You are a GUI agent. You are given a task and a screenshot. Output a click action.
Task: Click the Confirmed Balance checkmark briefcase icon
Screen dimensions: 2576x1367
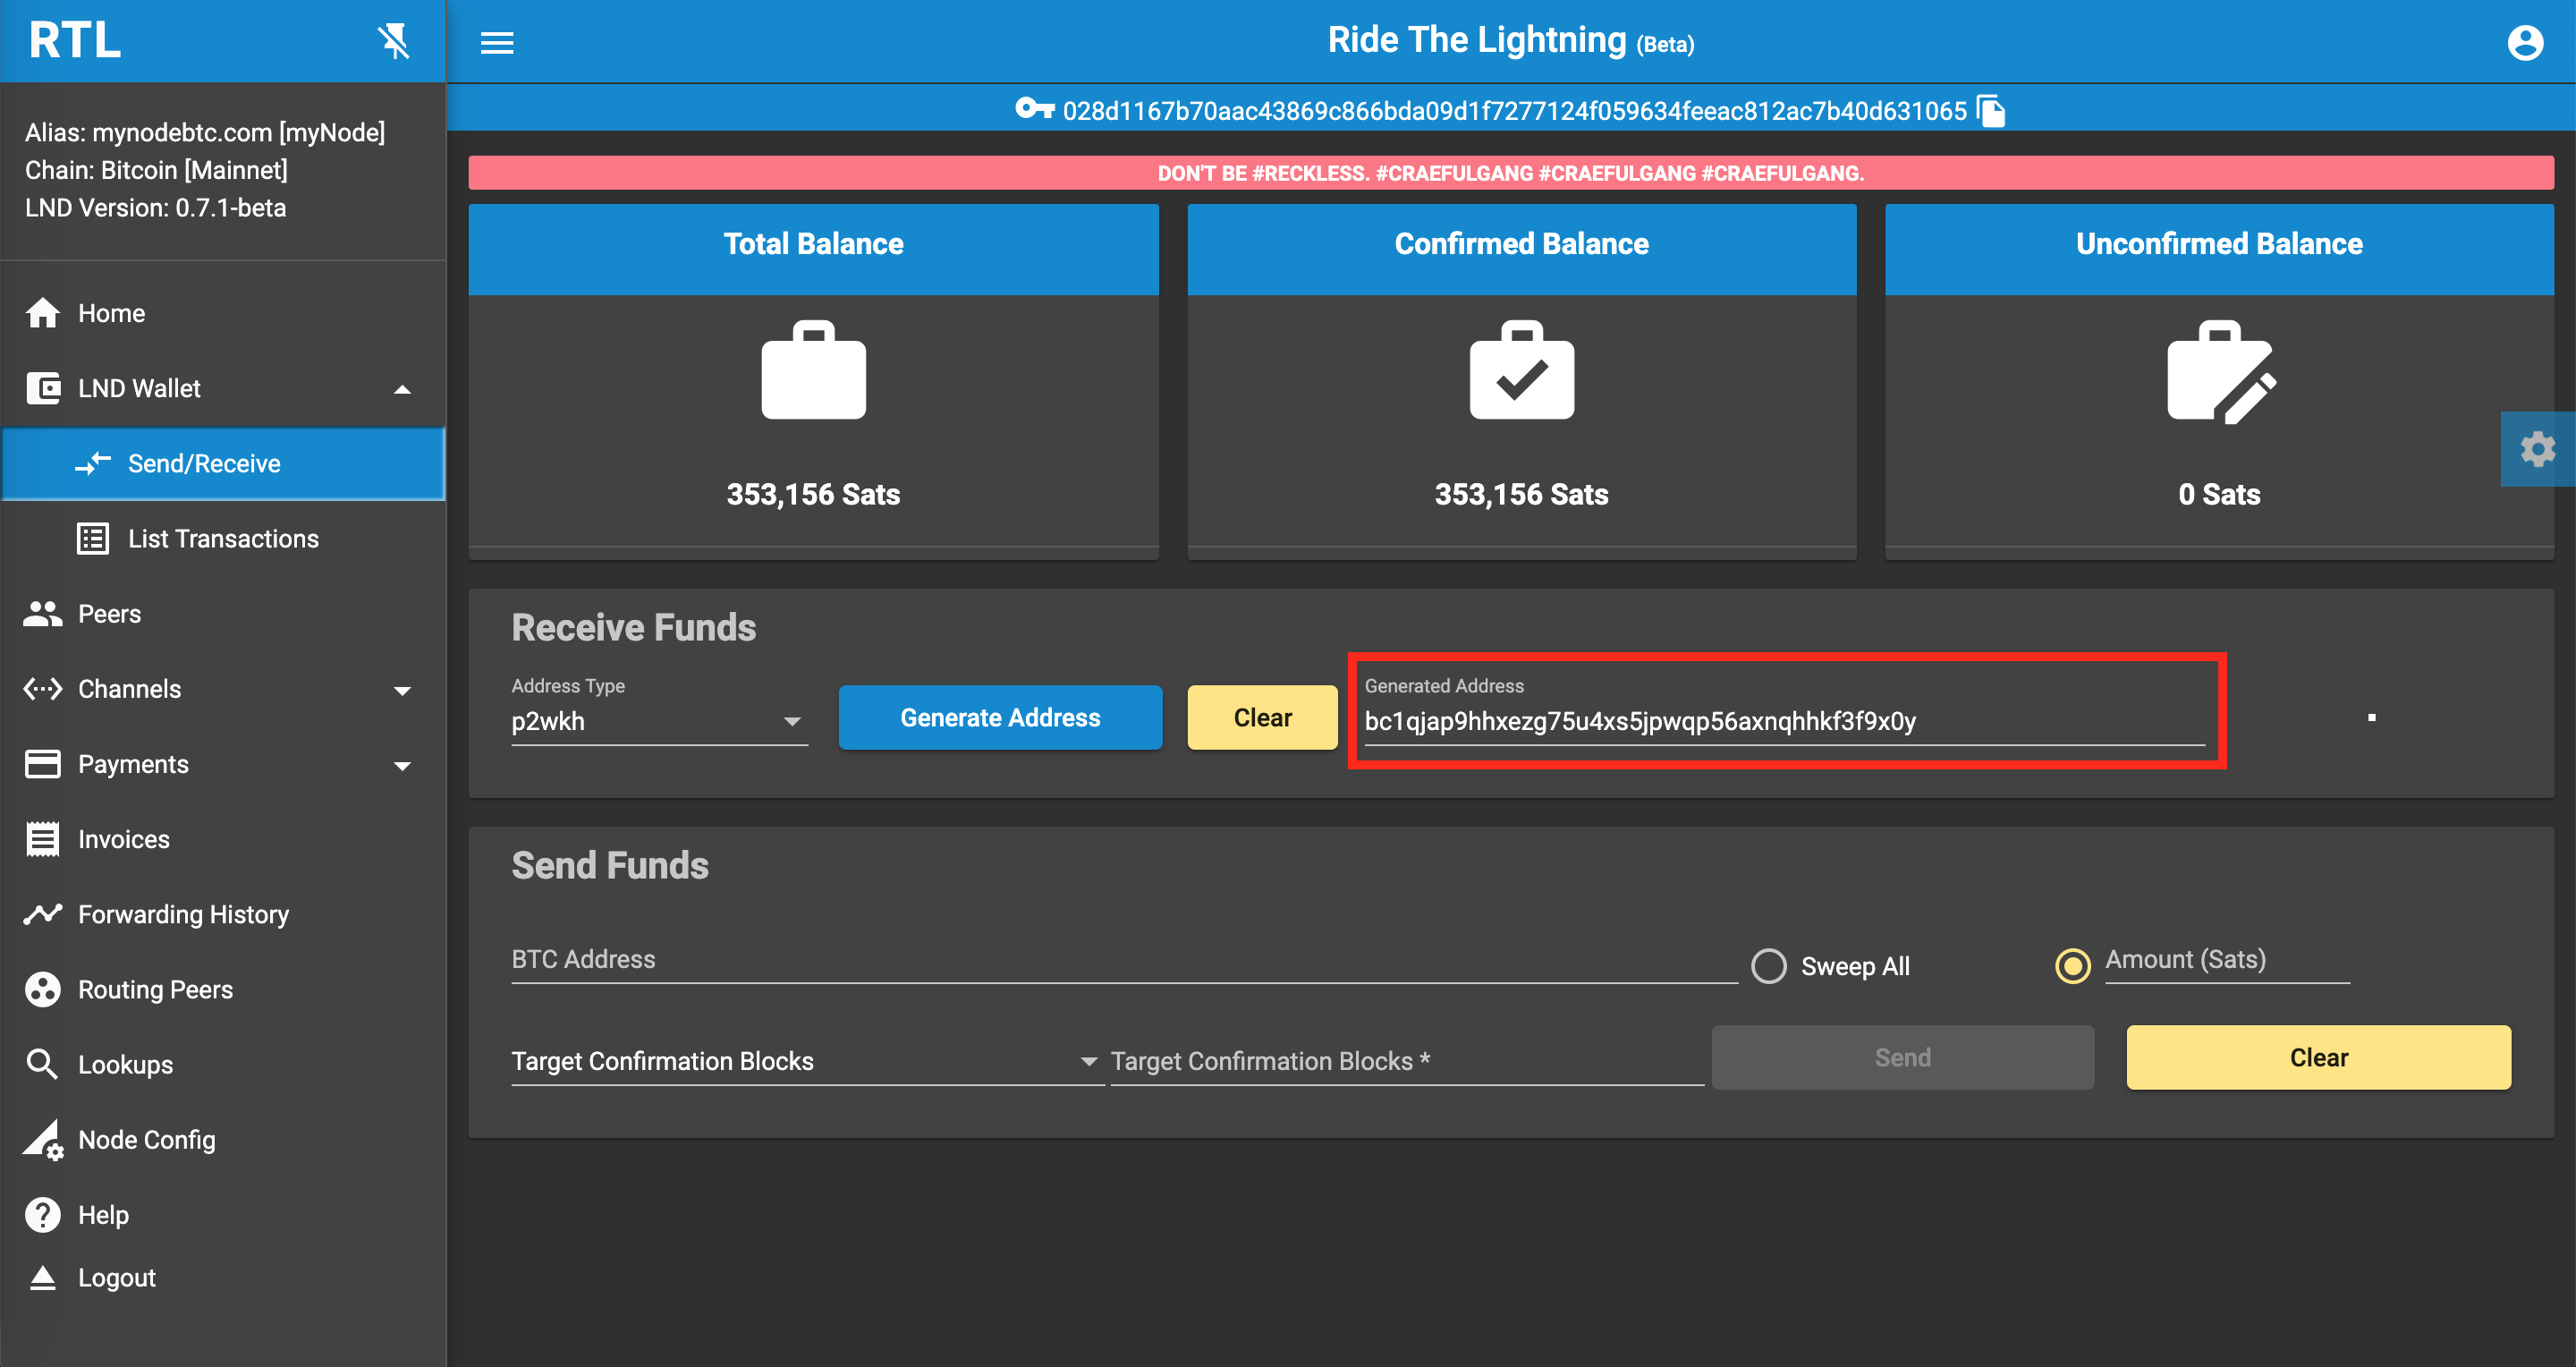pyautogui.click(x=1521, y=370)
